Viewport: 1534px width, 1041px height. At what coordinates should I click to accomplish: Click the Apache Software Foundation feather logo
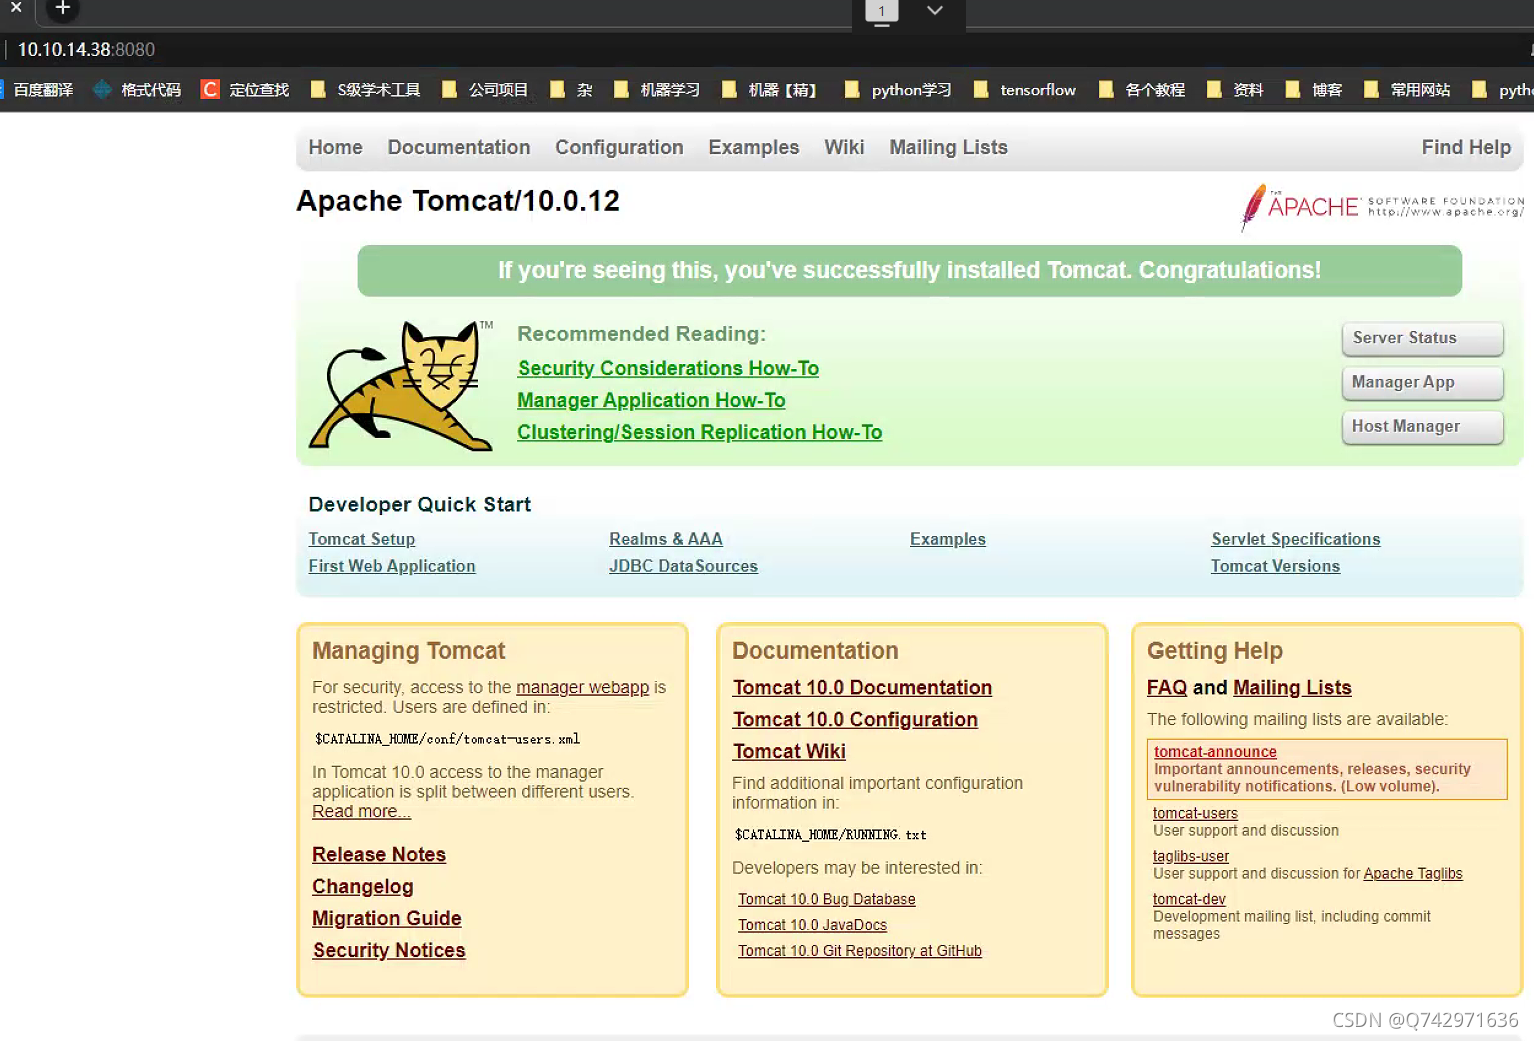click(x=1382, y=207)
